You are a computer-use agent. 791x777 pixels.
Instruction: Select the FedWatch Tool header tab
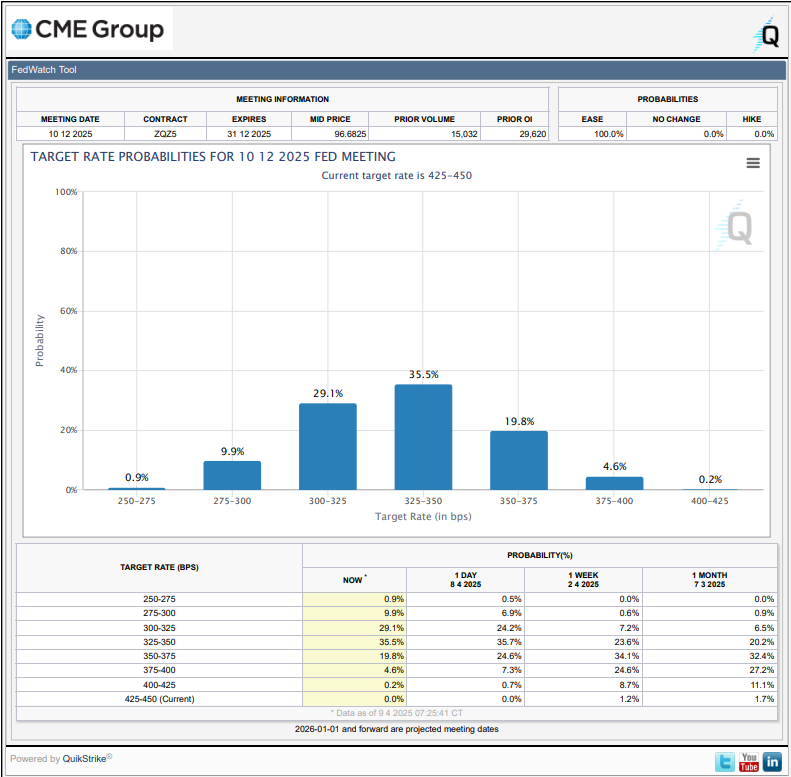pyautogui.click(x=43, y=70)
